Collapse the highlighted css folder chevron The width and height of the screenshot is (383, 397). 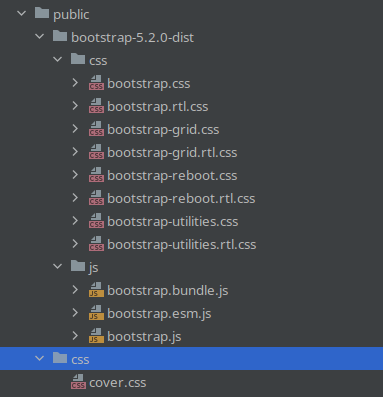click(40, 359)
